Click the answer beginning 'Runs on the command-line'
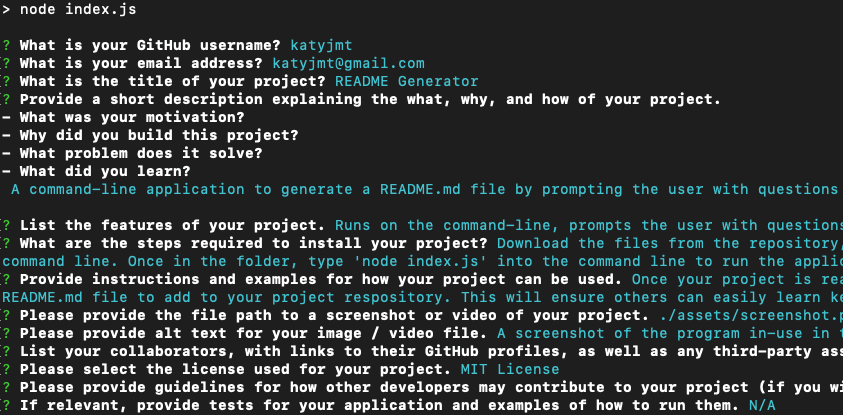The width and height of the screenshot is (843, 415). (x=588, y=225)
